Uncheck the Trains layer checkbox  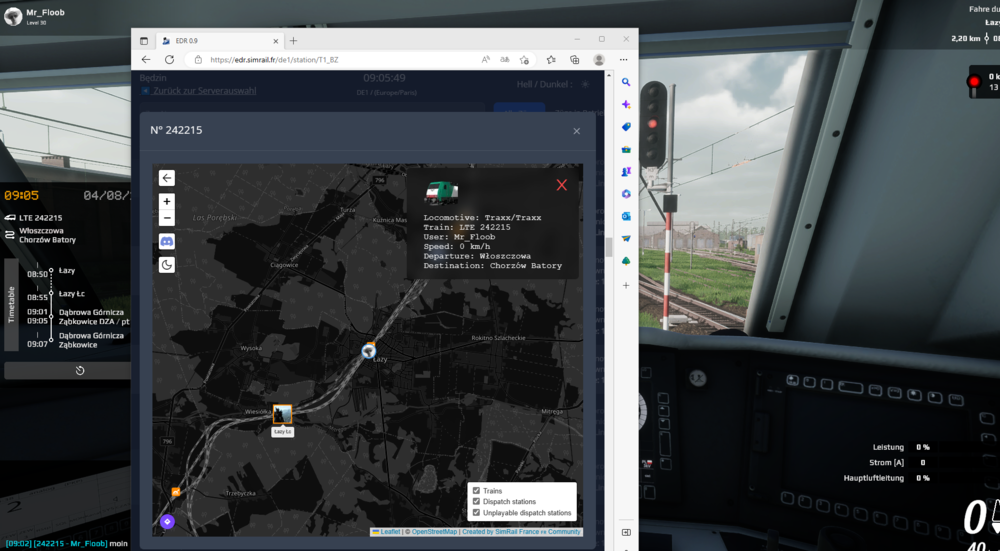[475, 491]
